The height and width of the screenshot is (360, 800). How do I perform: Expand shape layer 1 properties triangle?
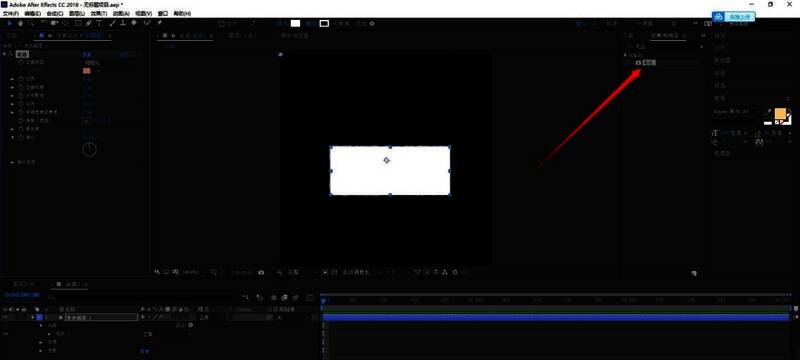(34, 317)
